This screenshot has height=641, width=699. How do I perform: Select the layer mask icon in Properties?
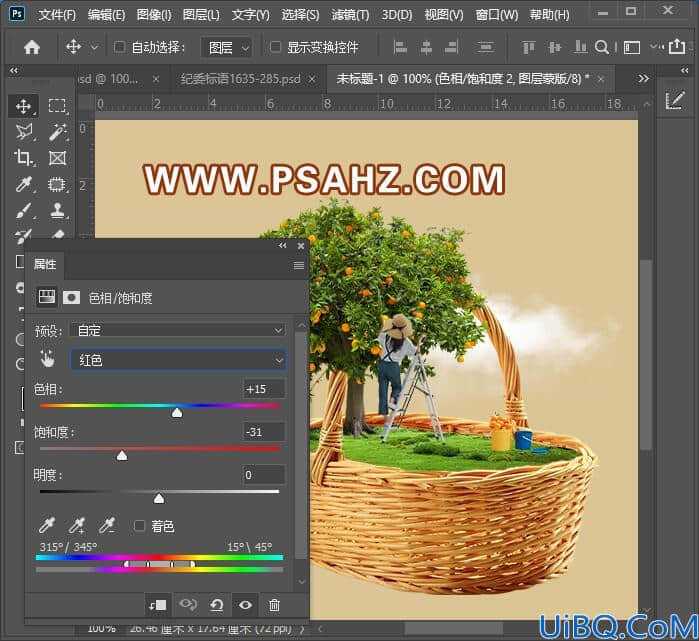pos(71,297)
